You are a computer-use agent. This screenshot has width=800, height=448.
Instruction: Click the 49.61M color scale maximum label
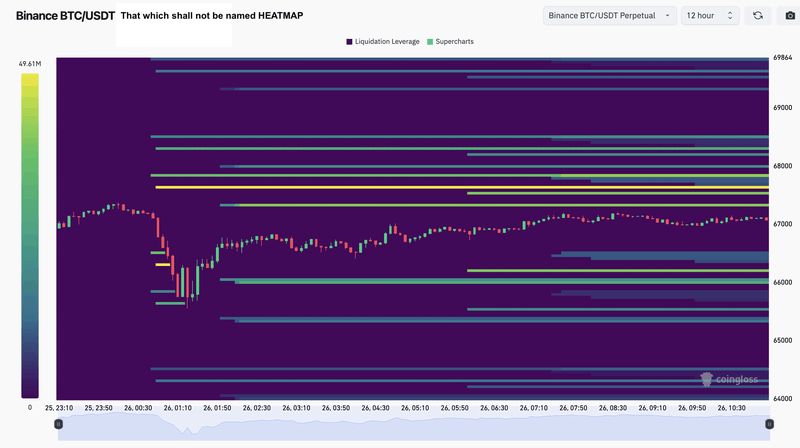(x=30, y=64)
